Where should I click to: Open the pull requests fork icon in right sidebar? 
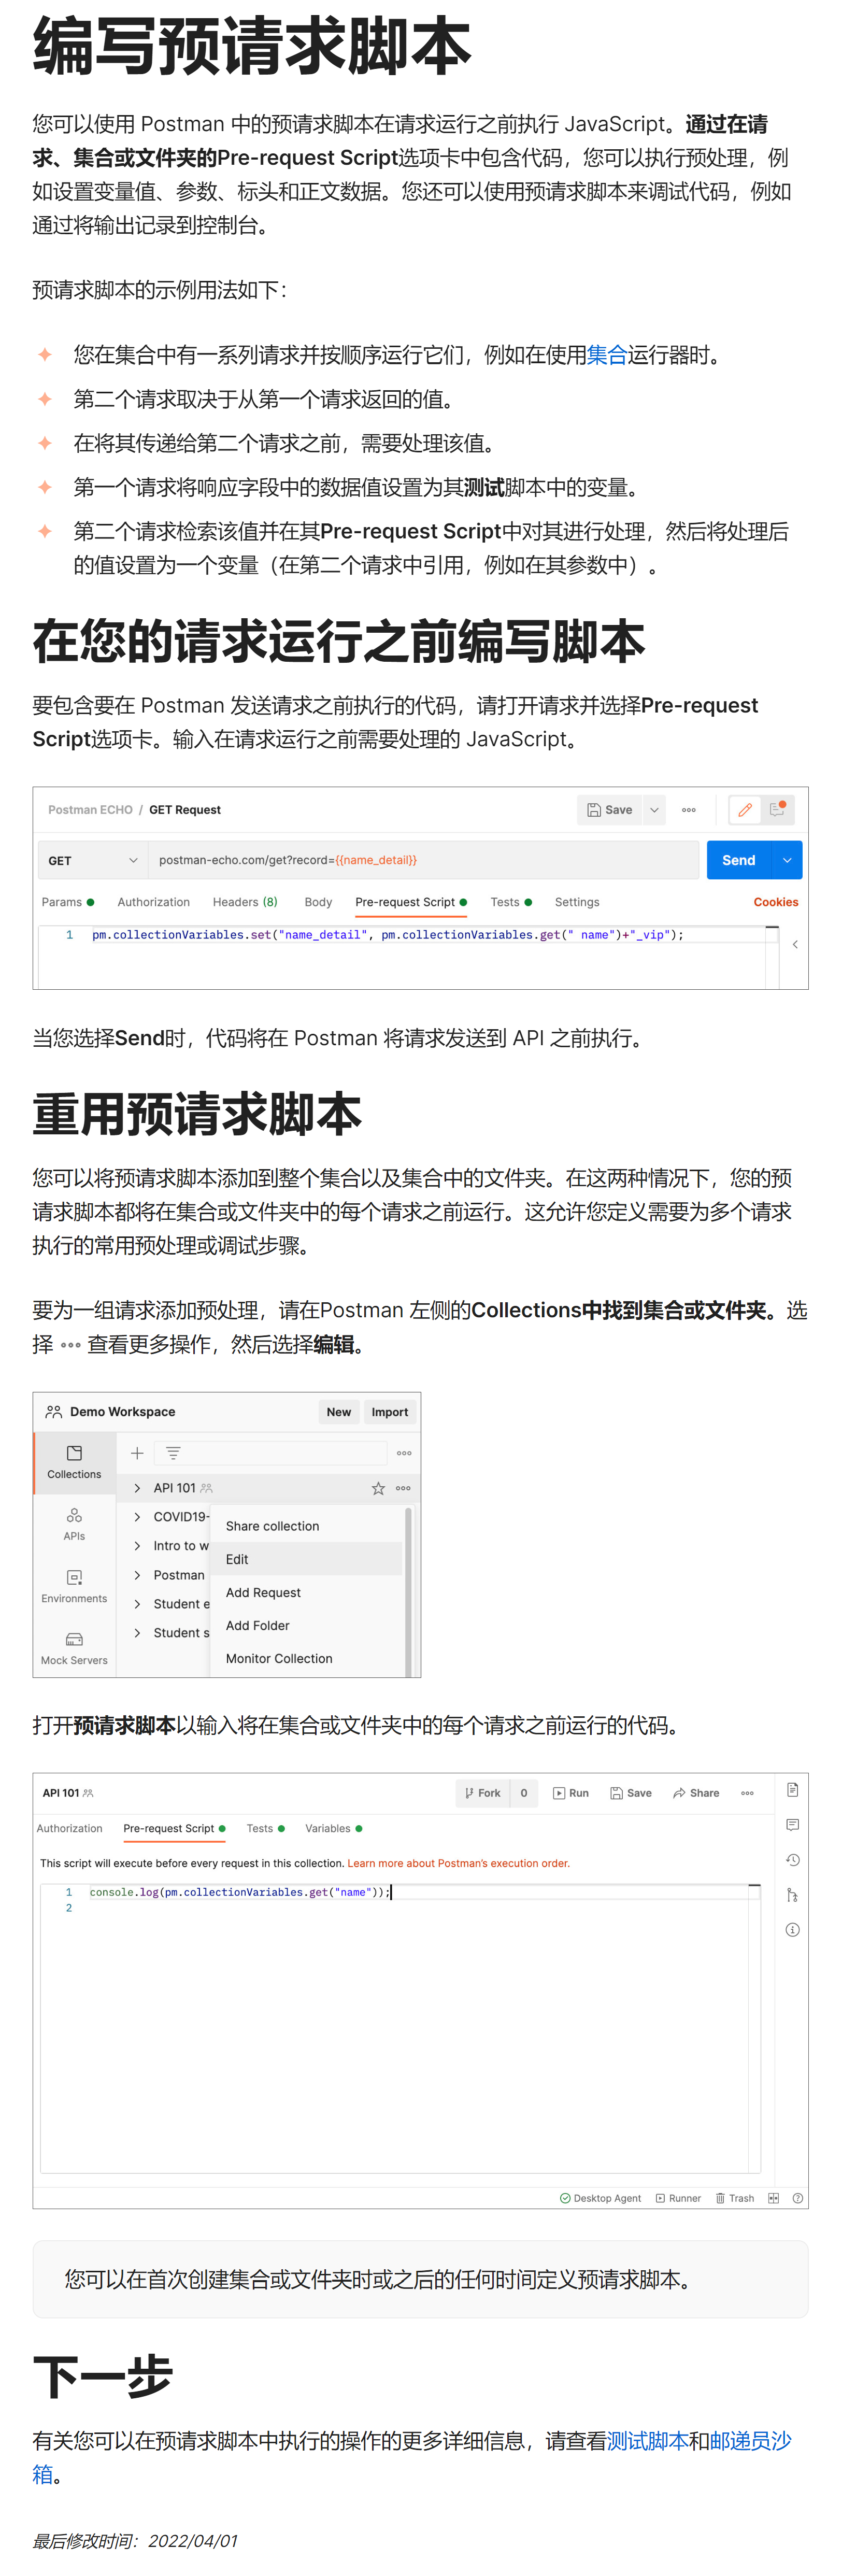792,1895
